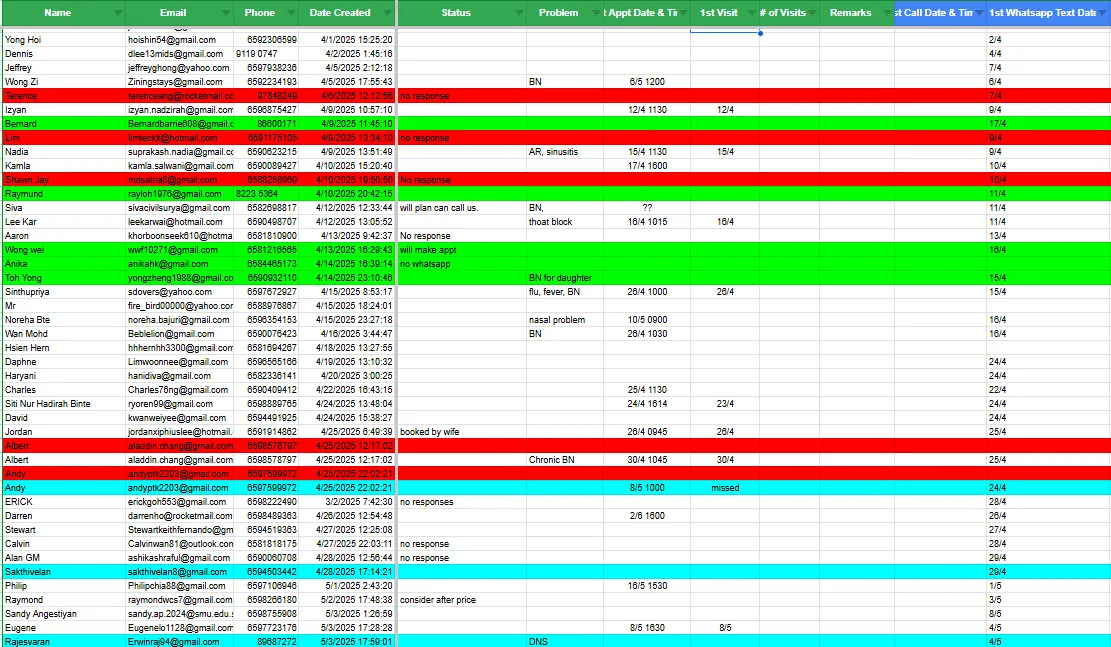
Task: Select the status 'will plan can call us.'
Action: coord(462,208)
